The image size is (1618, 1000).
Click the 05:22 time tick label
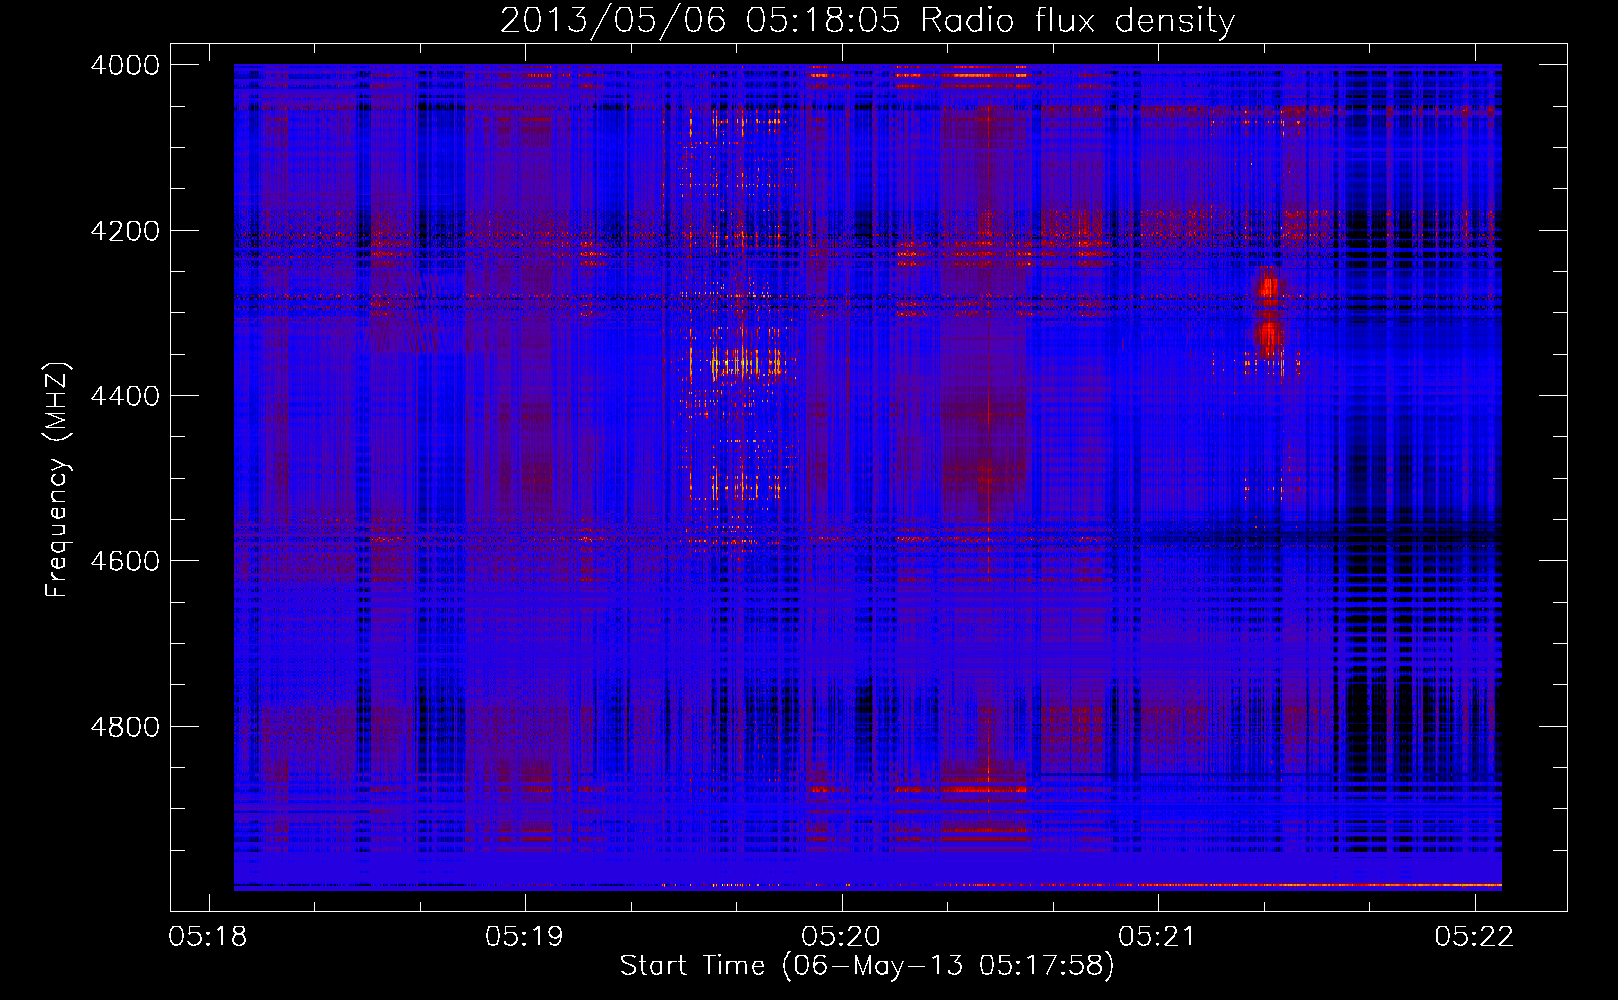(x=1474, y=937)
